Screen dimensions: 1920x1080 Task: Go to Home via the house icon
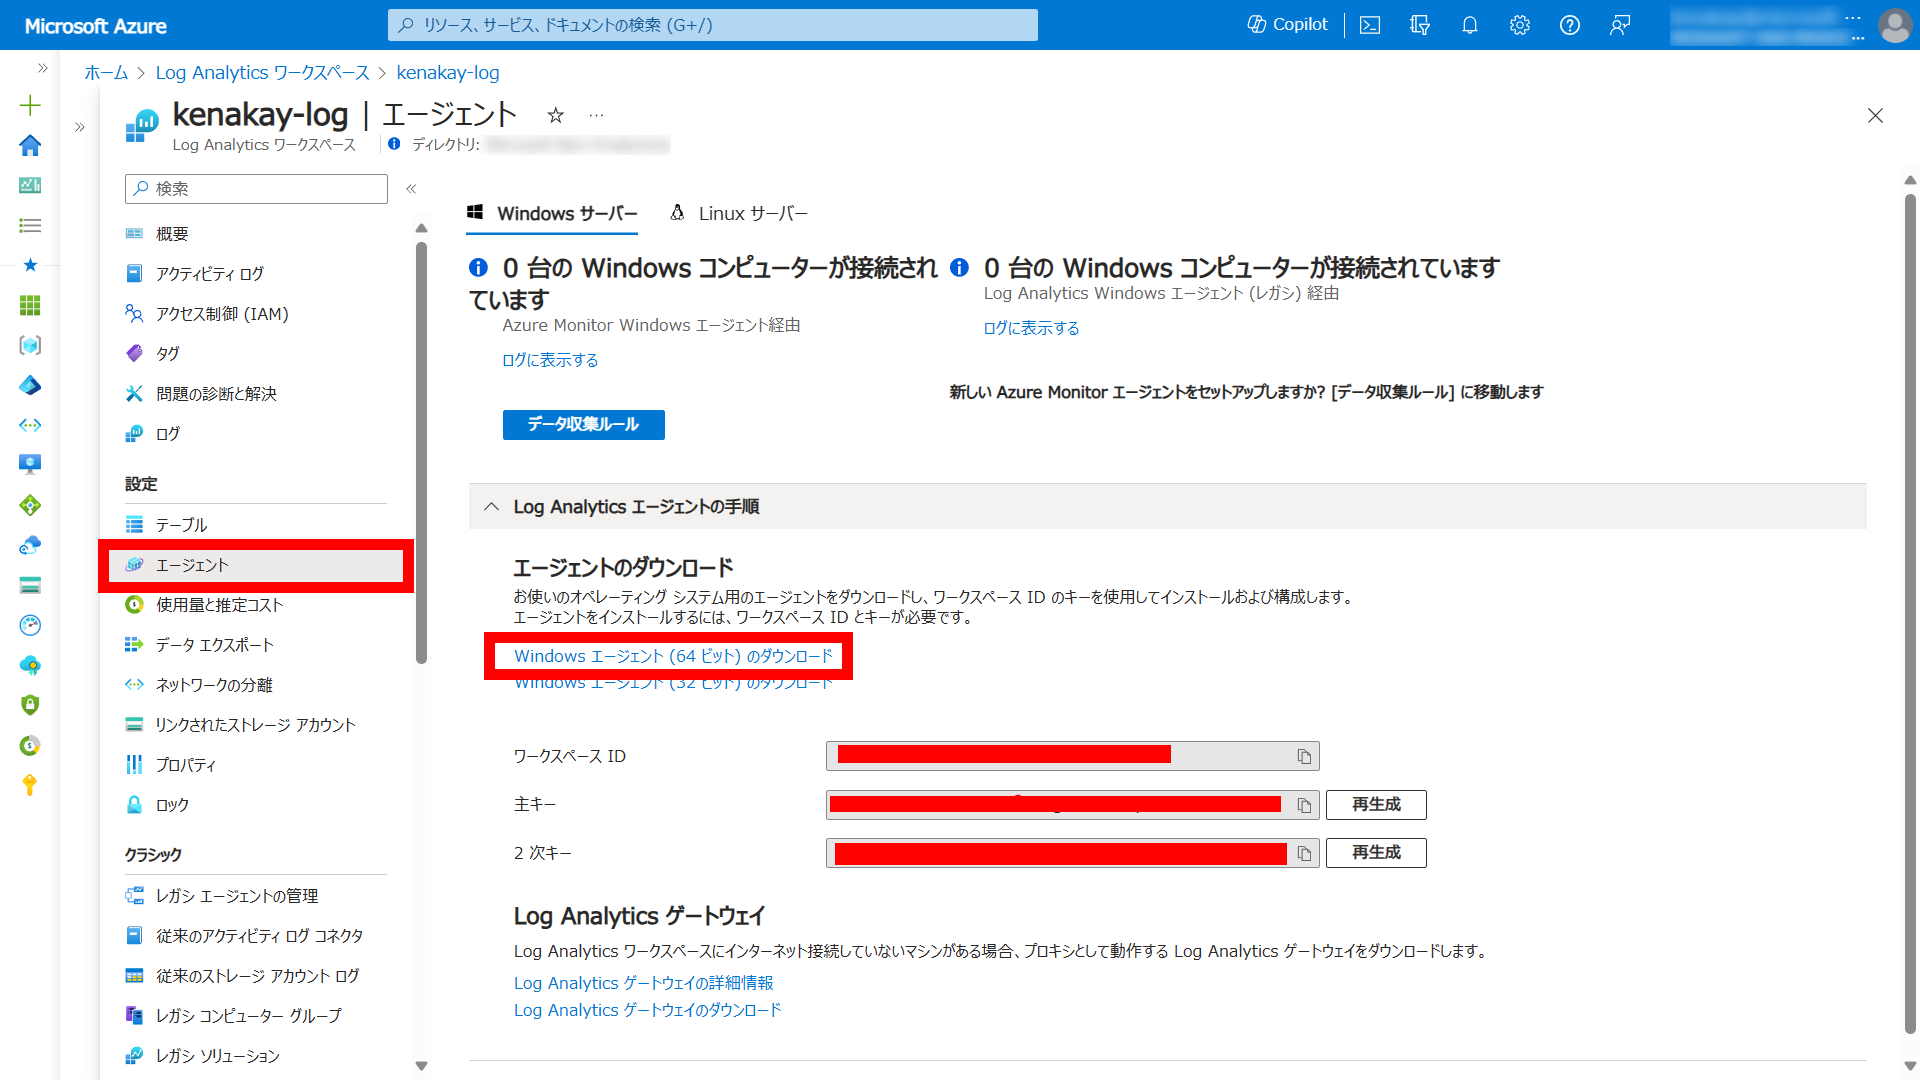(30, 145)
